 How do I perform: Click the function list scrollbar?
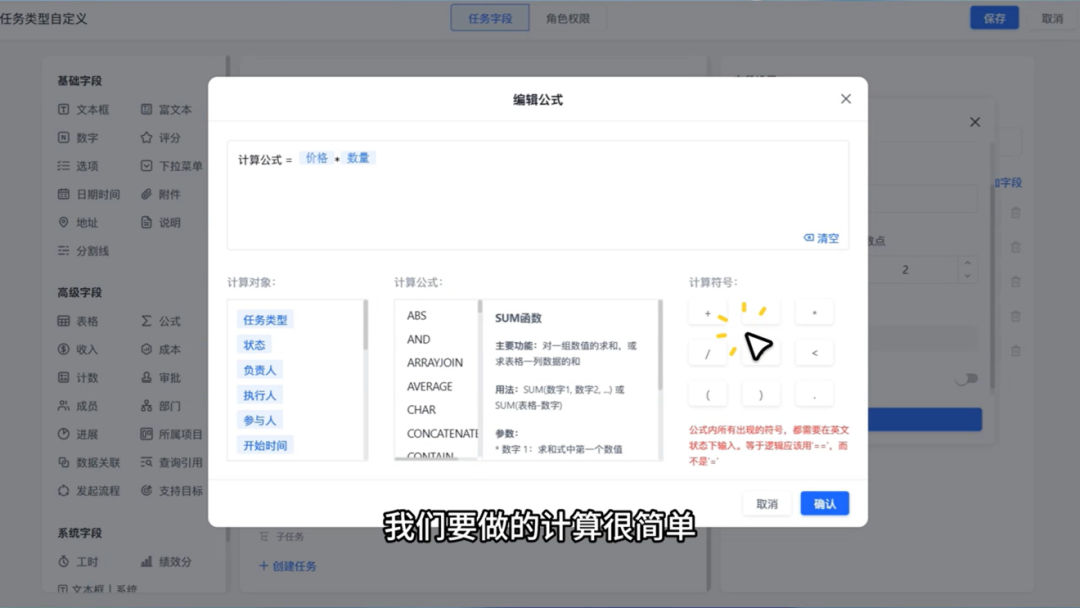[x=479, y=307]
